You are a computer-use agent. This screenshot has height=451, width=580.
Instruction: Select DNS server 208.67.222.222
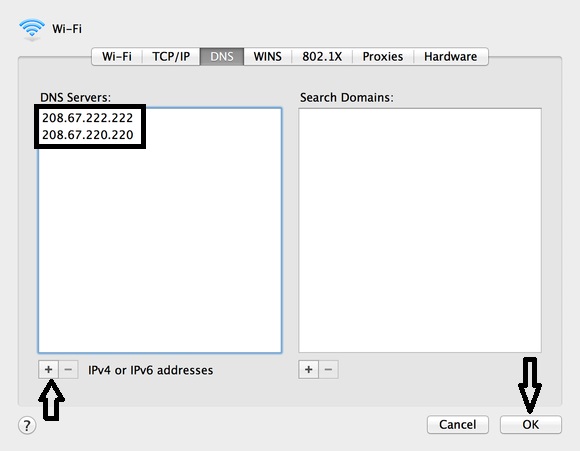(x=87, y=118)
